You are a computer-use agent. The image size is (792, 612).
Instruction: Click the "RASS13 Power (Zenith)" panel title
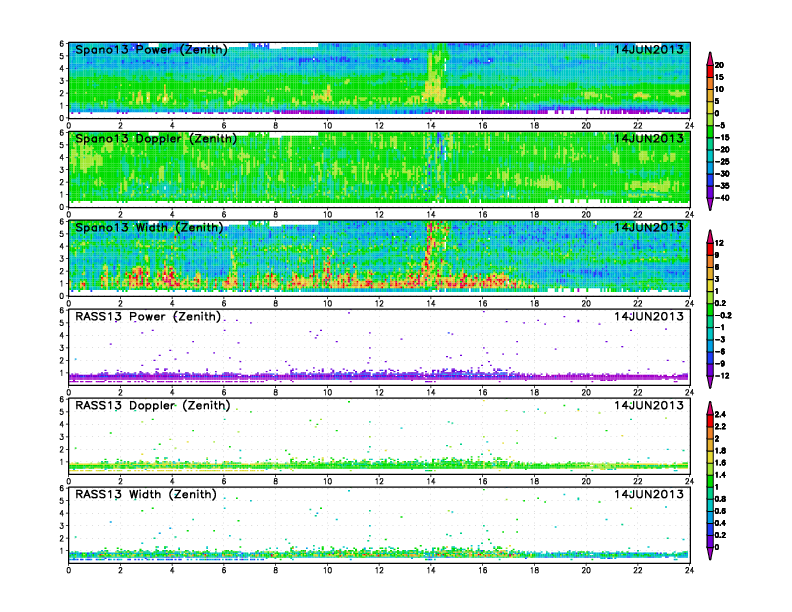pos(148,317)
